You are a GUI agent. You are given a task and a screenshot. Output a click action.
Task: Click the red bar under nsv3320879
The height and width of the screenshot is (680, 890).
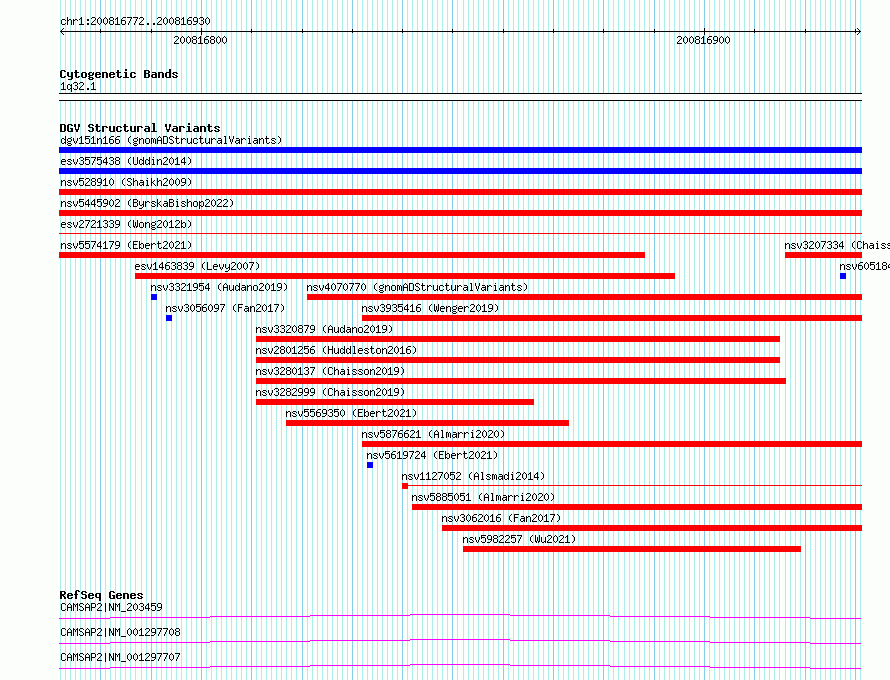(518, 339)
